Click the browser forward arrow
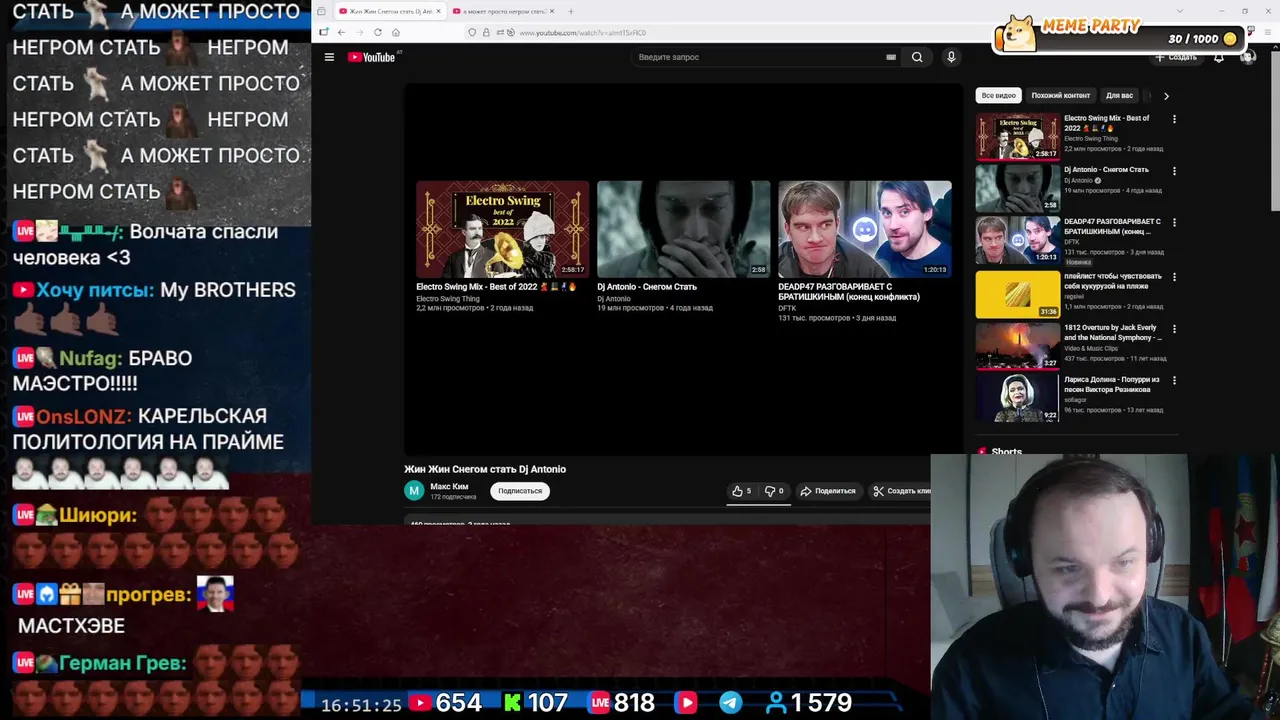The width and height of the screenshot is (1280, 720). (x=359, y=32)
